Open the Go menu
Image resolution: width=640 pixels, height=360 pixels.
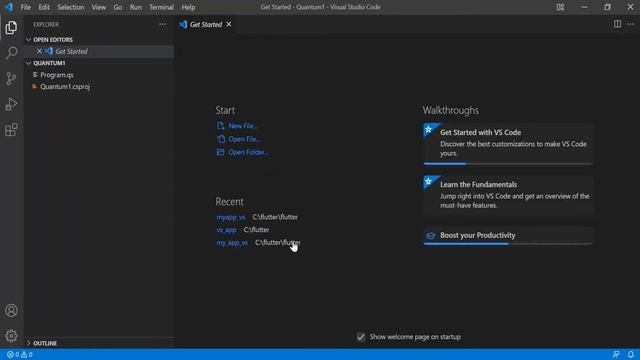[x=118, y=7]
